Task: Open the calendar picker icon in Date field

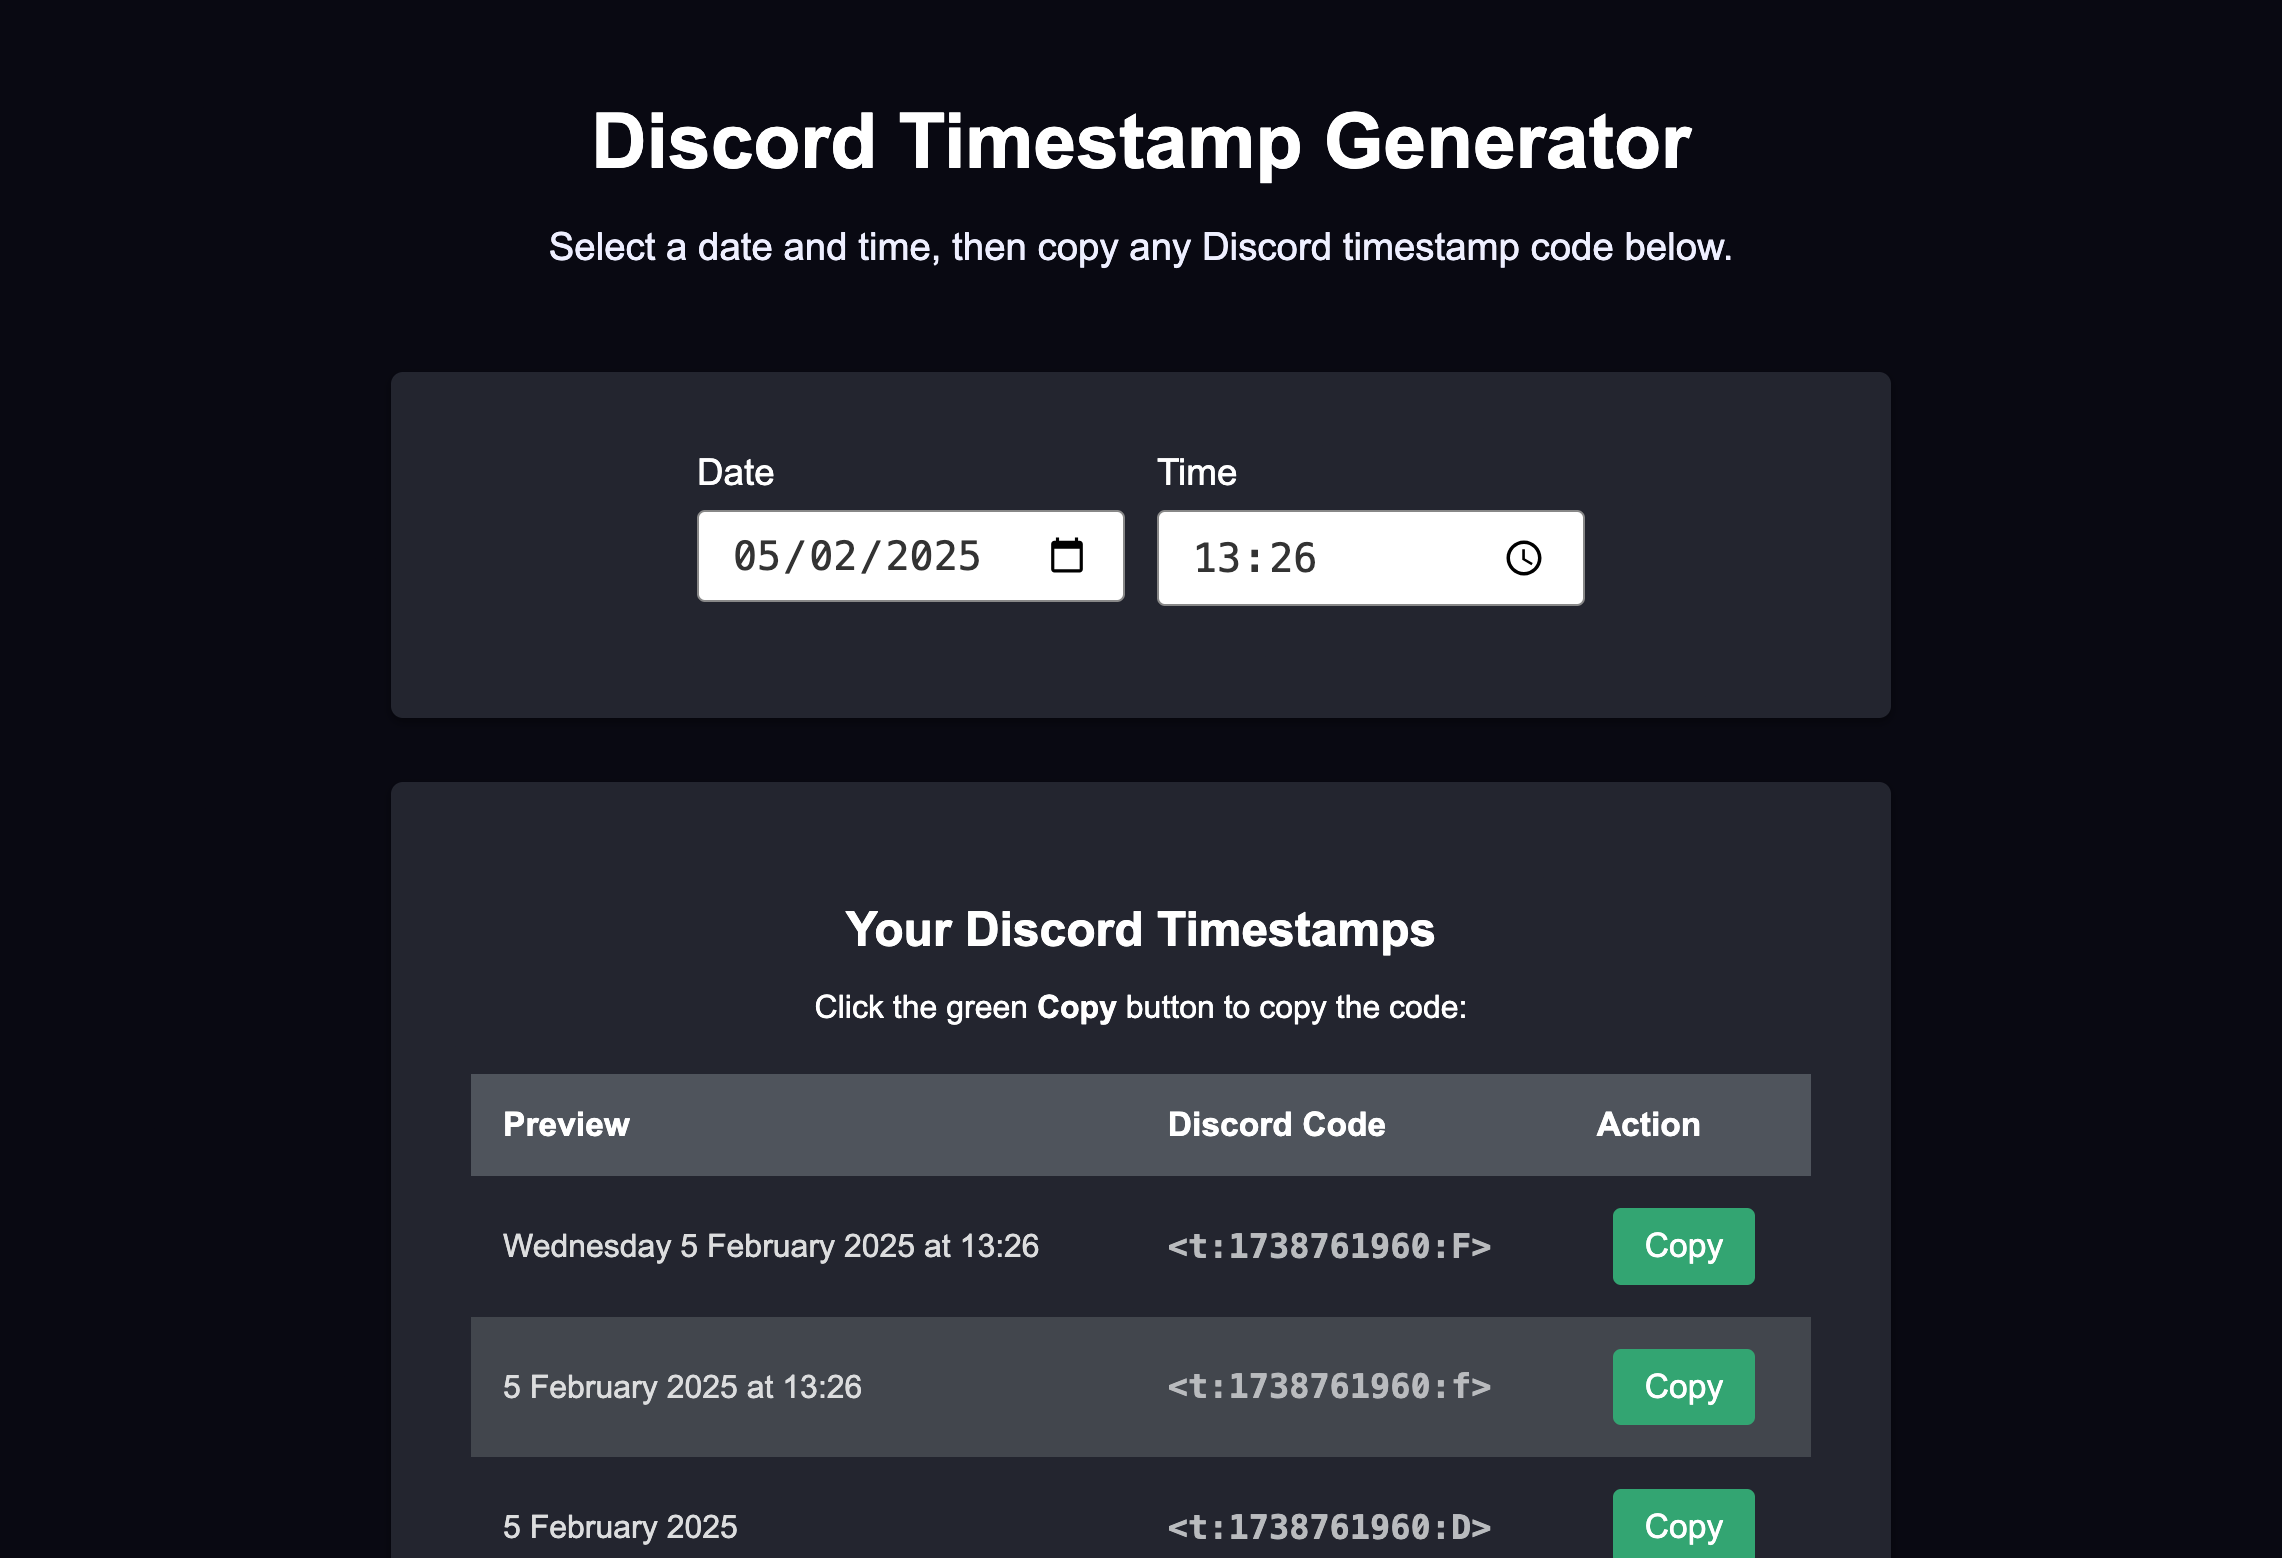Action: click(1067, 555)
